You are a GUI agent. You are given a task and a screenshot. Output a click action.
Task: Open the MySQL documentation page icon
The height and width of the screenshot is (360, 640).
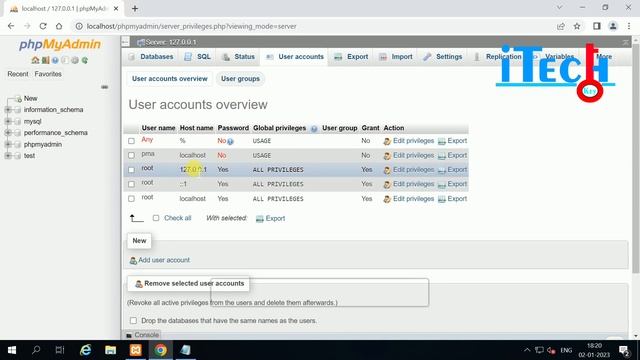pyautogui.click(x=65, y=60)
